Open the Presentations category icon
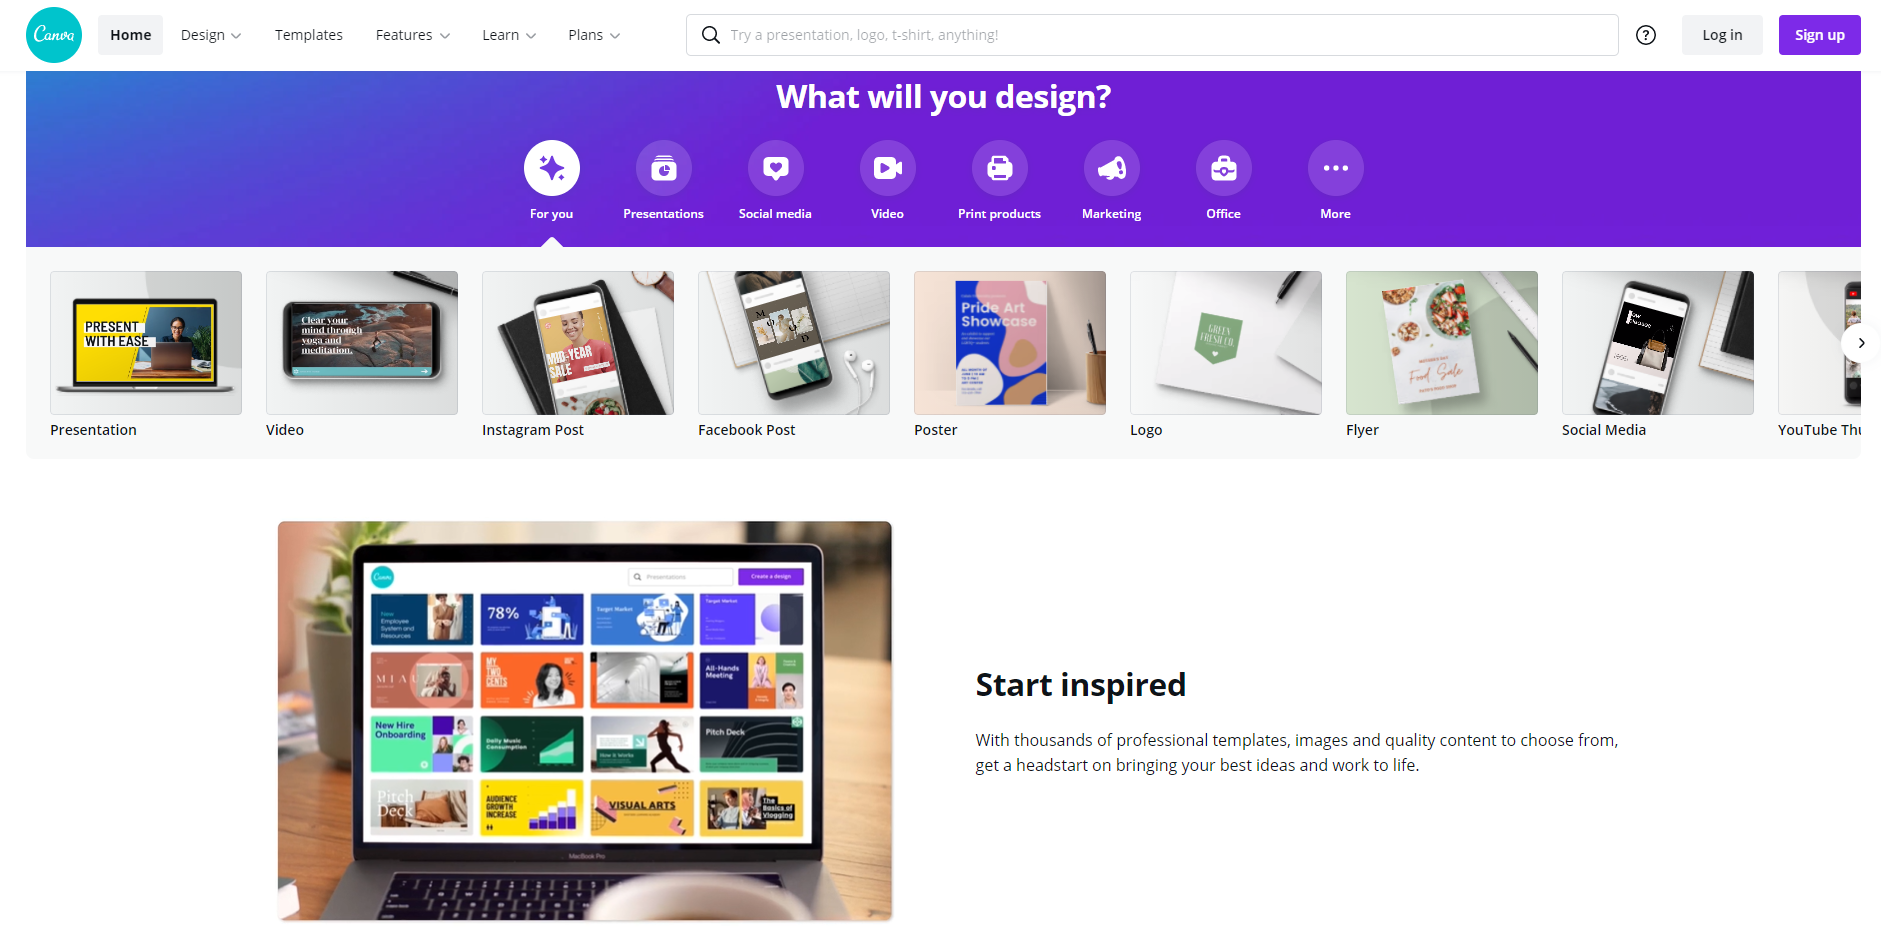The width and height of the screenshot is (1881, 932). tap(664, 168)
